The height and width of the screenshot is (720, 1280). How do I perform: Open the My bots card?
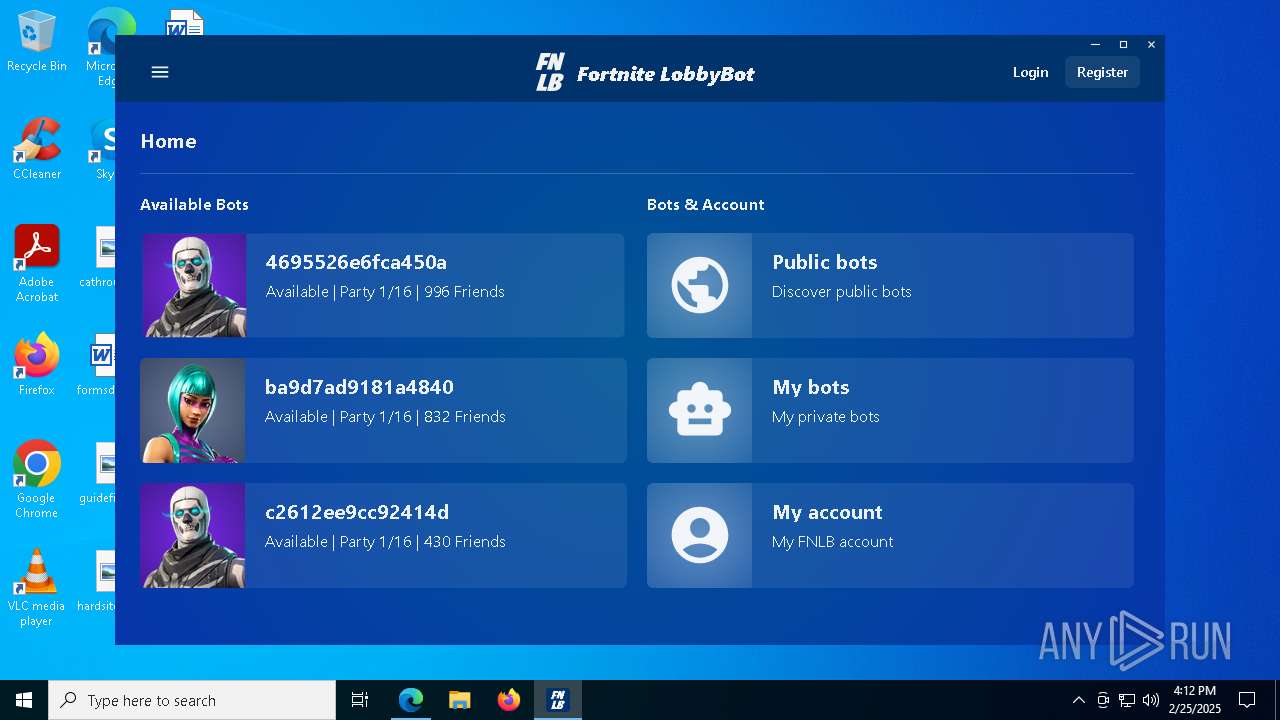[890, 410]
